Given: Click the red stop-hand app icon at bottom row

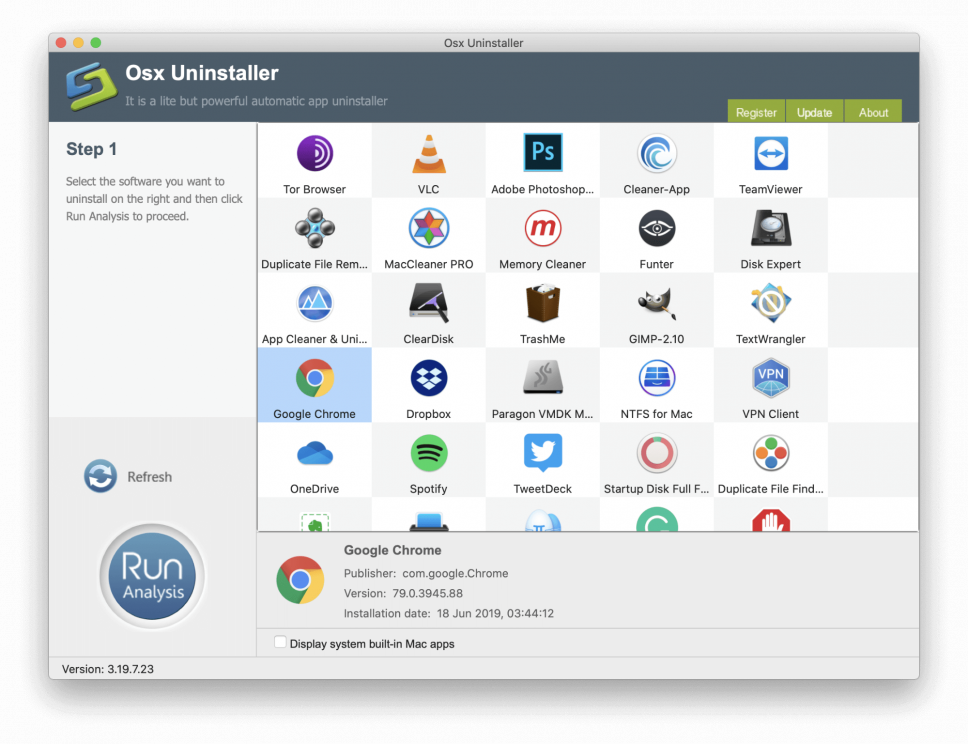Looking at the screenshot, I should click(770, 520).
